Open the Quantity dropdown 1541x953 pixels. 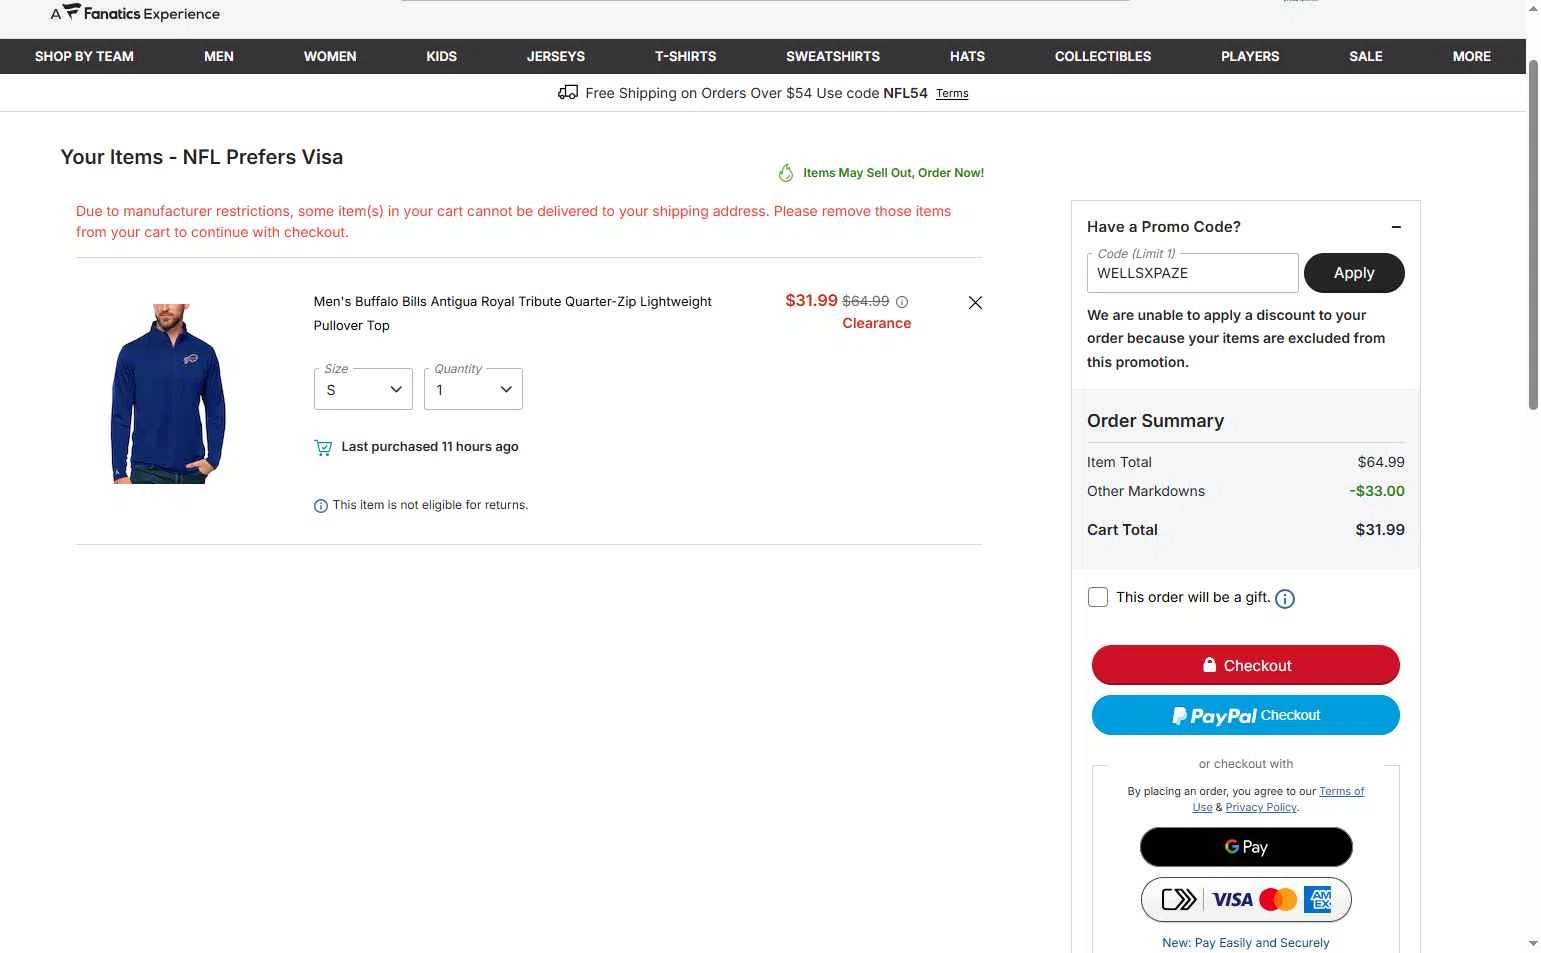[473, 389]
